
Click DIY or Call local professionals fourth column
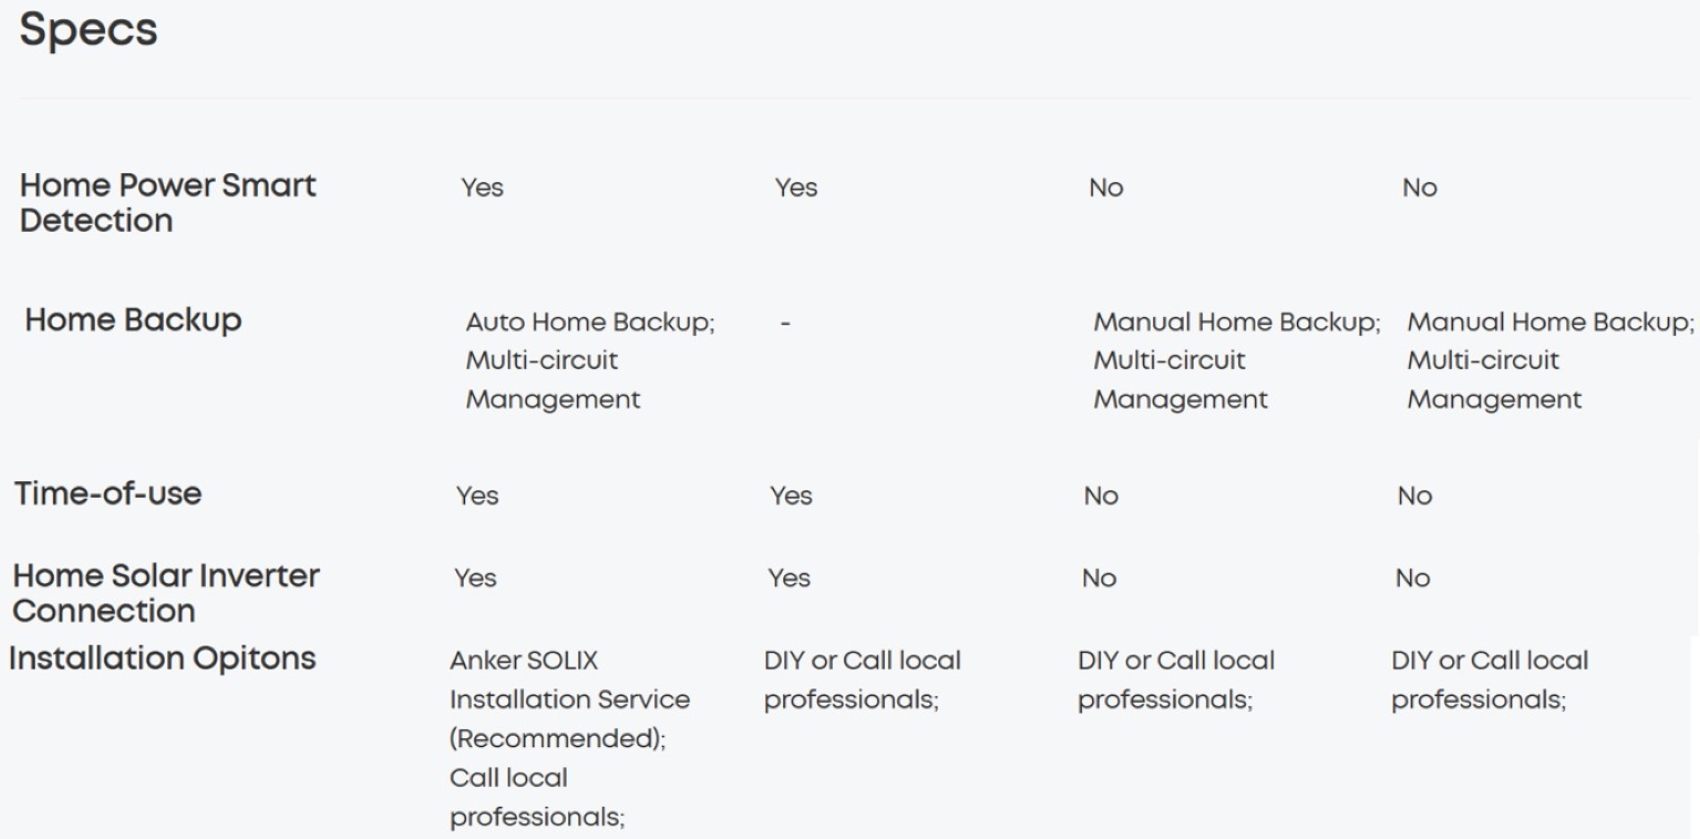click(x=1490, y=680)
